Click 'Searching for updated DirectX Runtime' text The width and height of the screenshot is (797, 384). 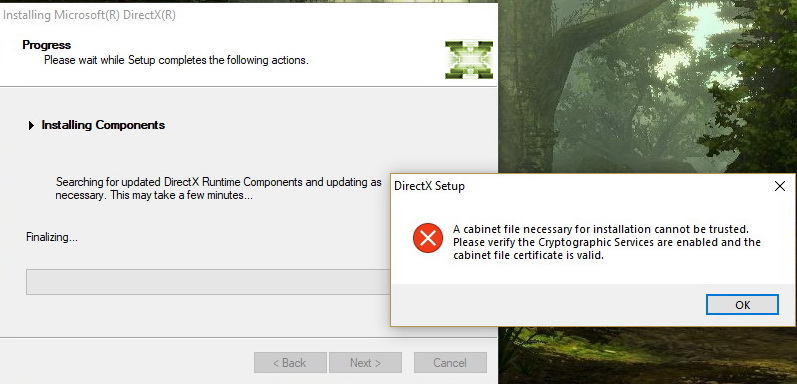click(x=219, y=189)
